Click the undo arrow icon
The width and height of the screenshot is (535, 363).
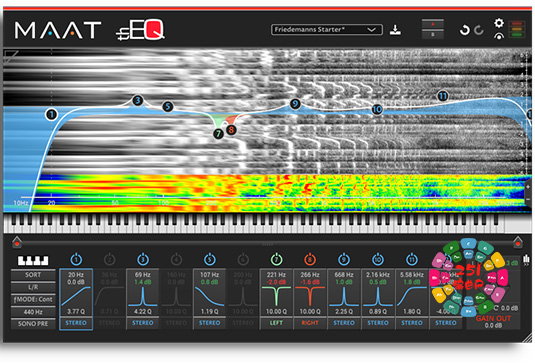464,30
